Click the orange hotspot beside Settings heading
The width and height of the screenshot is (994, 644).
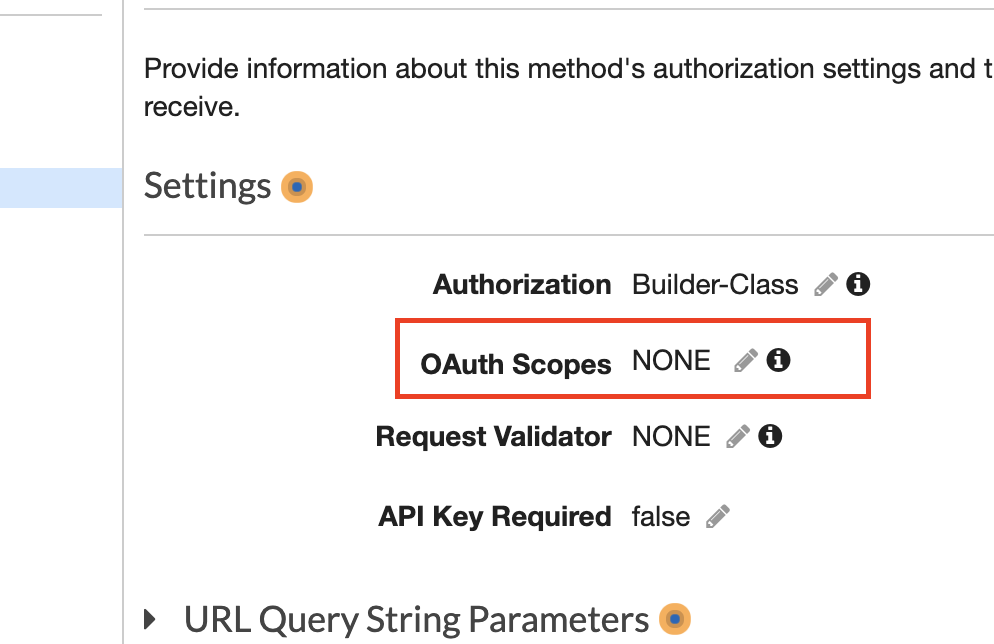click(297, 187)
